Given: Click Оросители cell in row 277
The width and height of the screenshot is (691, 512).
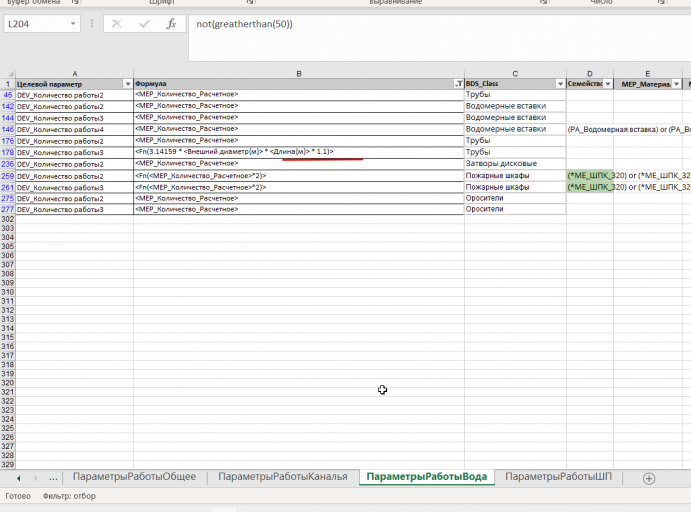Looking at the screenshot, I should pos(515,209).
